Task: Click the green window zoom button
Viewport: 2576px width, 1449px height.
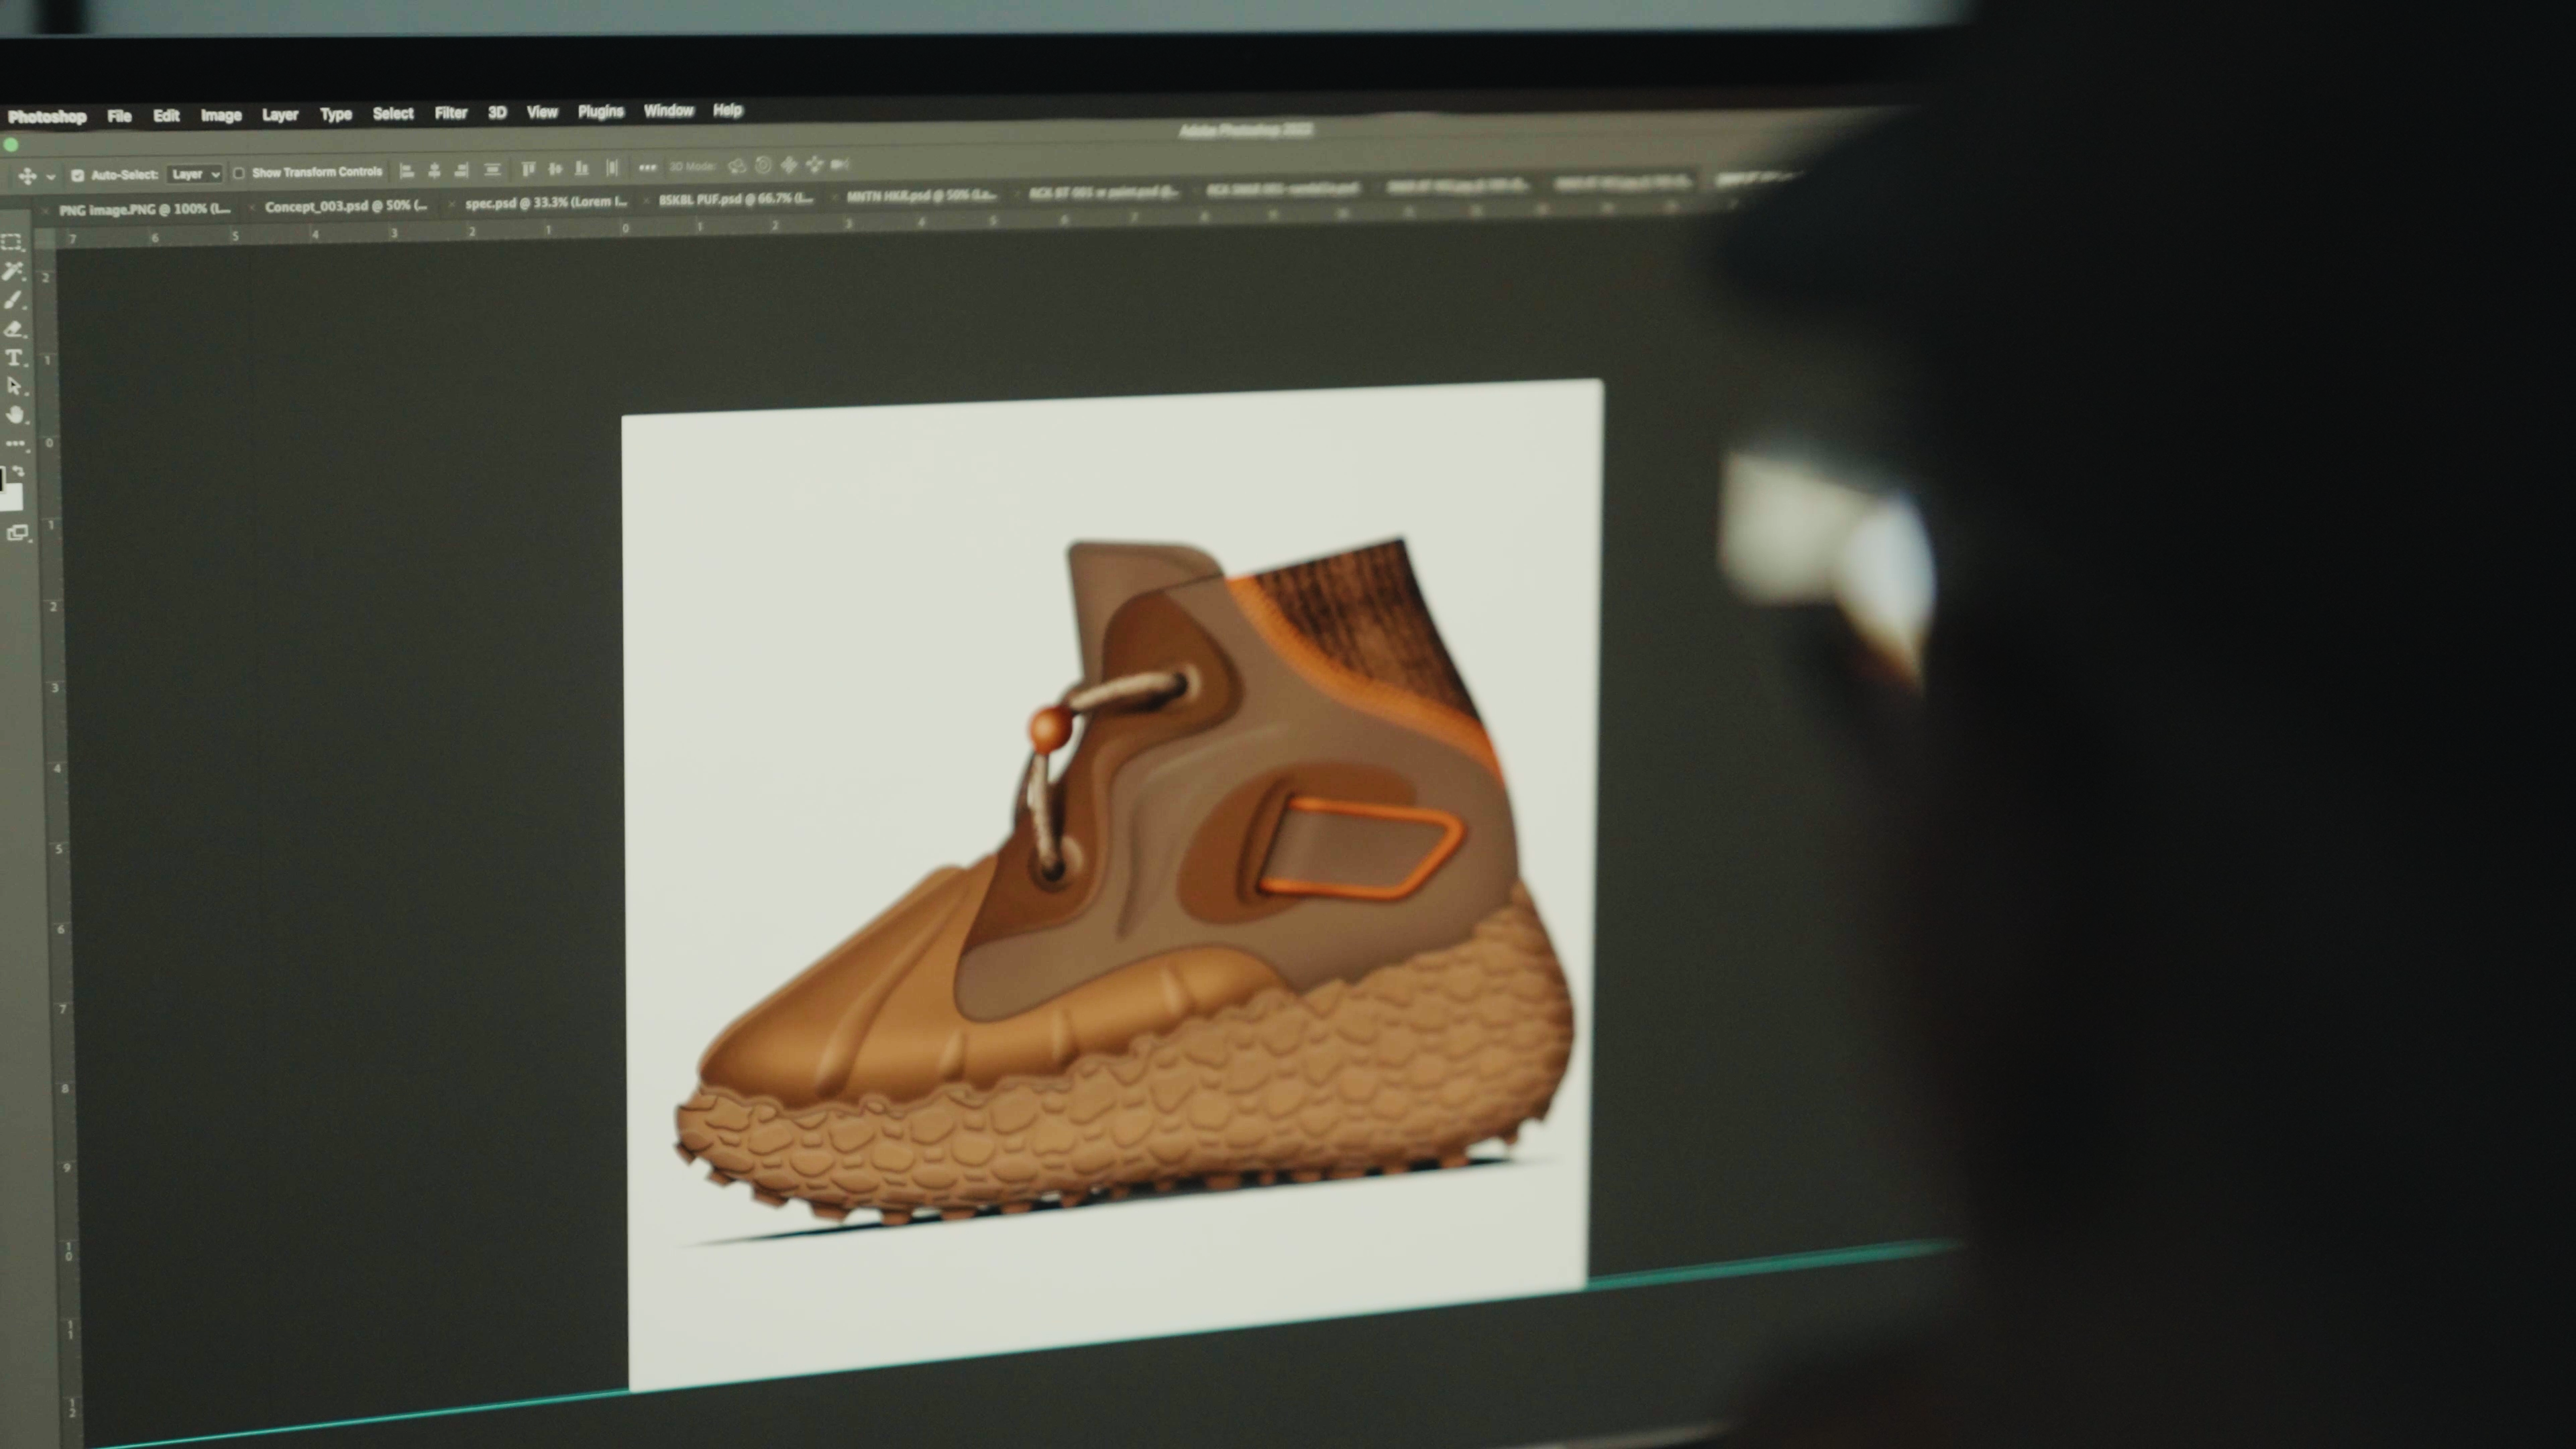Action: pos(11,145)
